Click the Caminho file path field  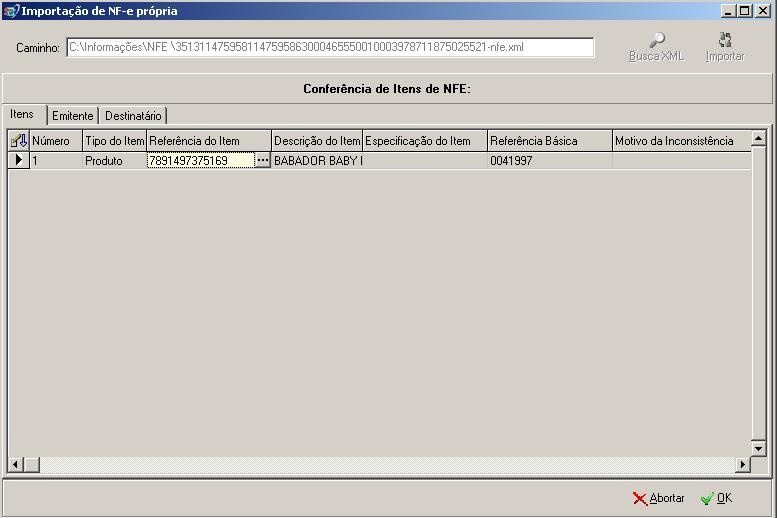[x=330, y=47]
